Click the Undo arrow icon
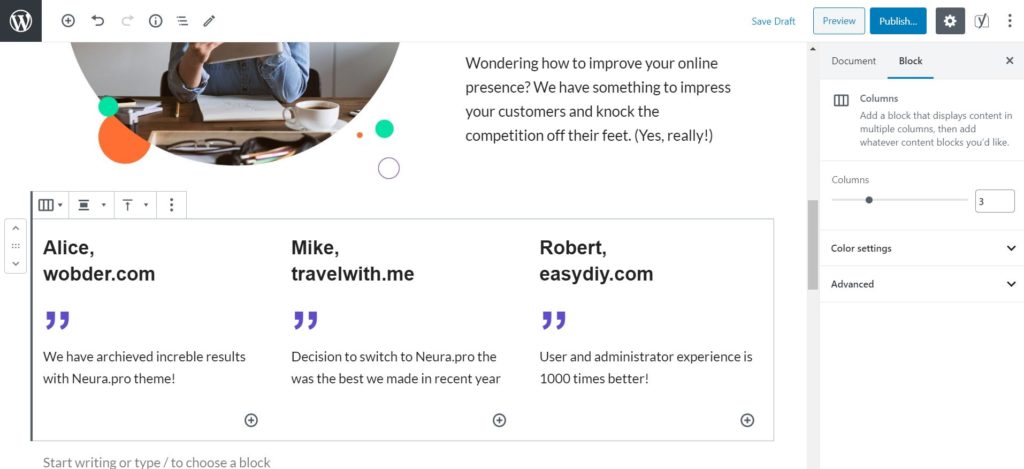1024x469 pixels. pyautogui.click(x=98, y=21)
